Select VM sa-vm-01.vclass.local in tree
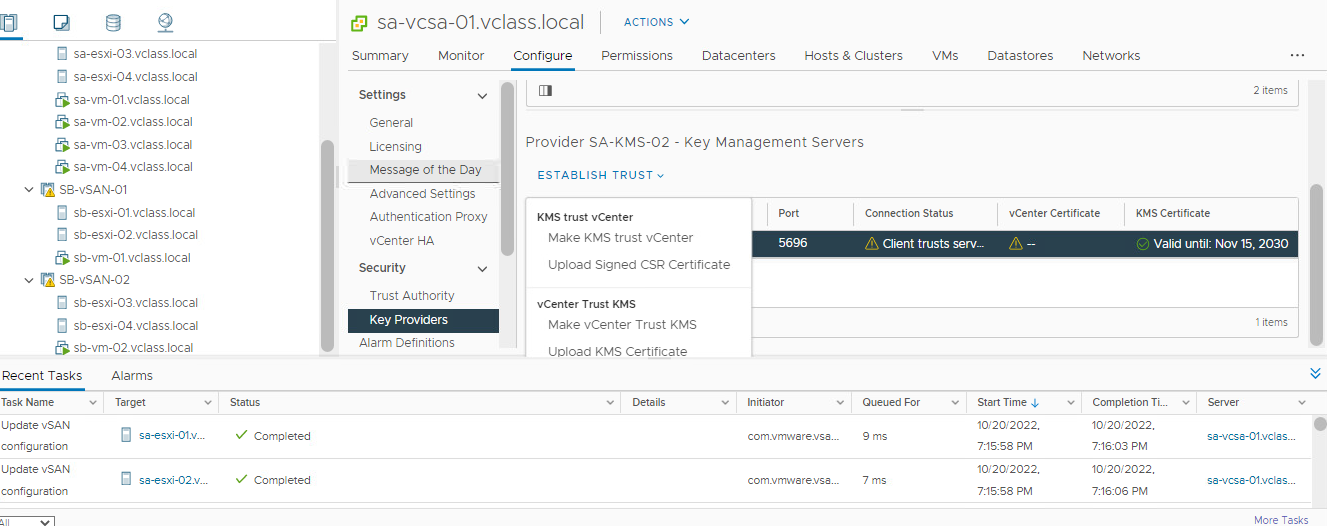Screen dimensions: 1327x526 (132, 100)
